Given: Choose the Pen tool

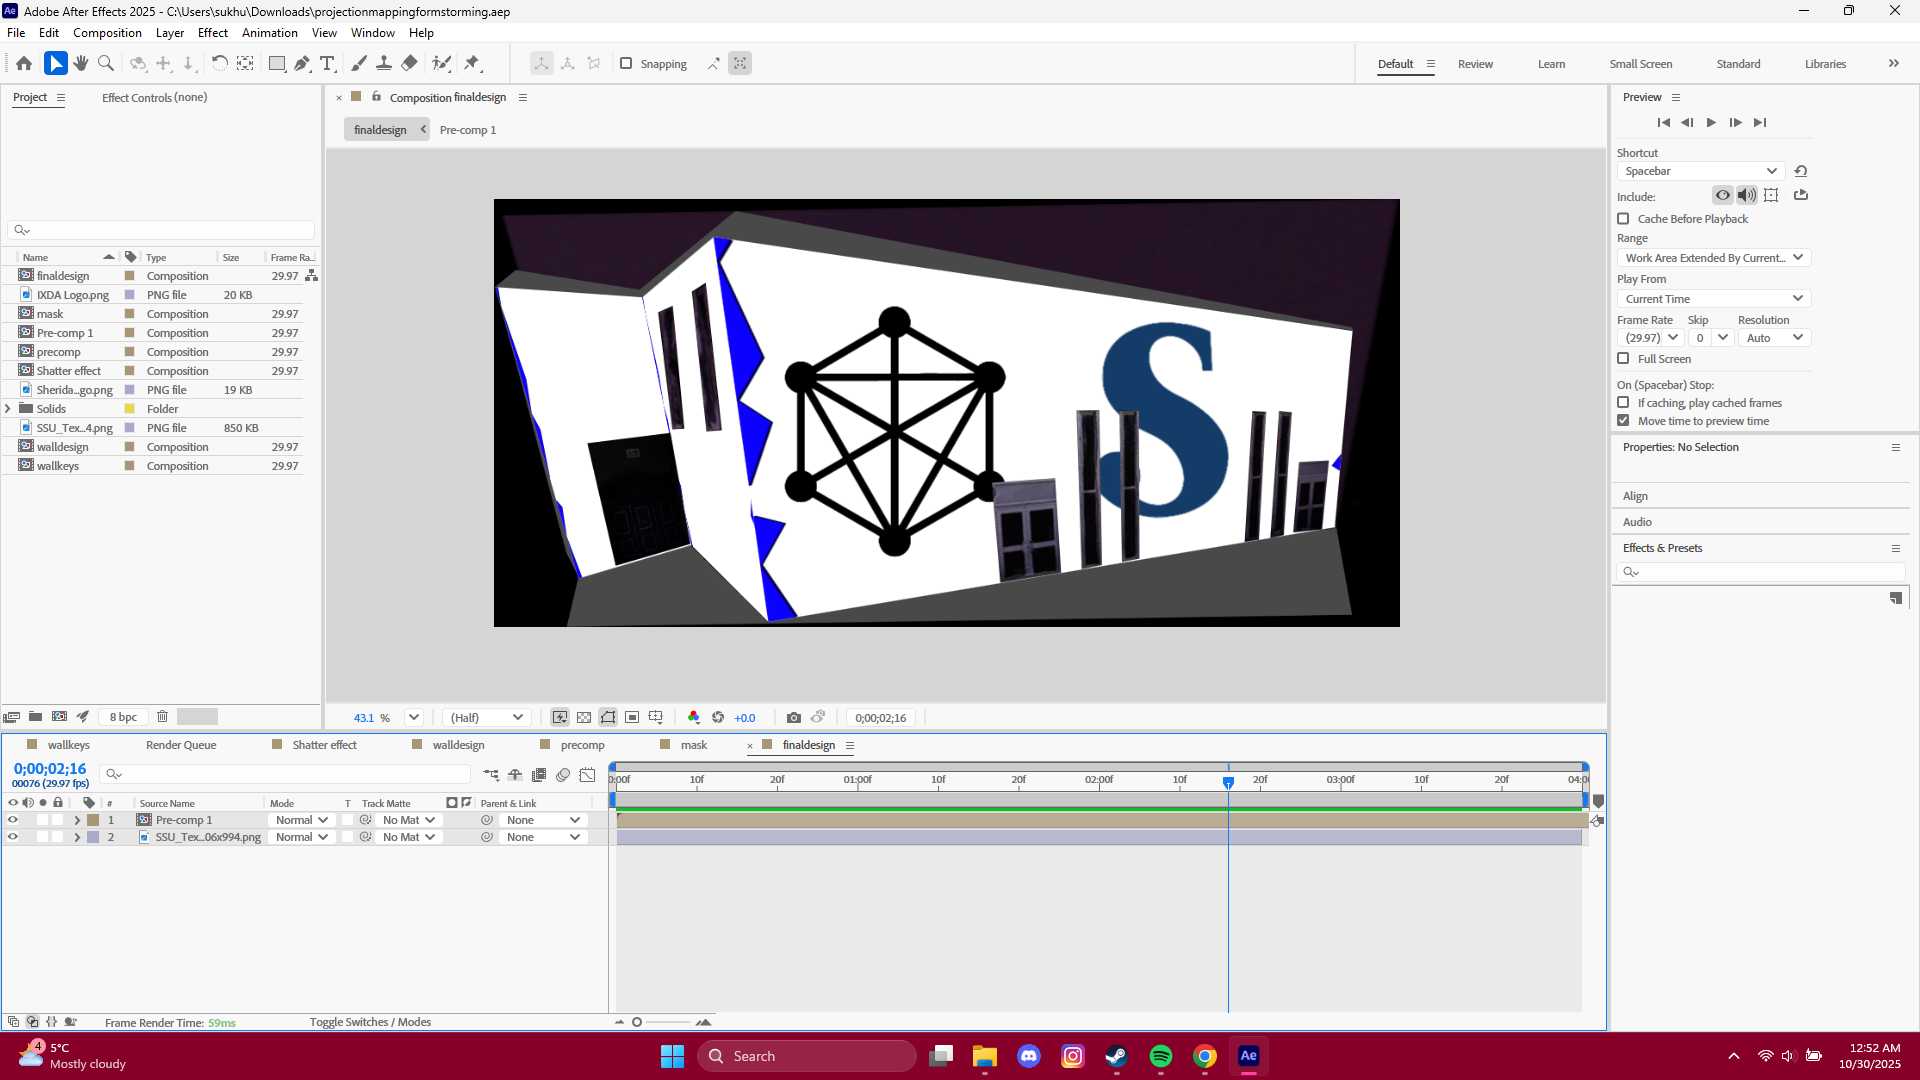Looking at the screenshot, I should (302, 63).
